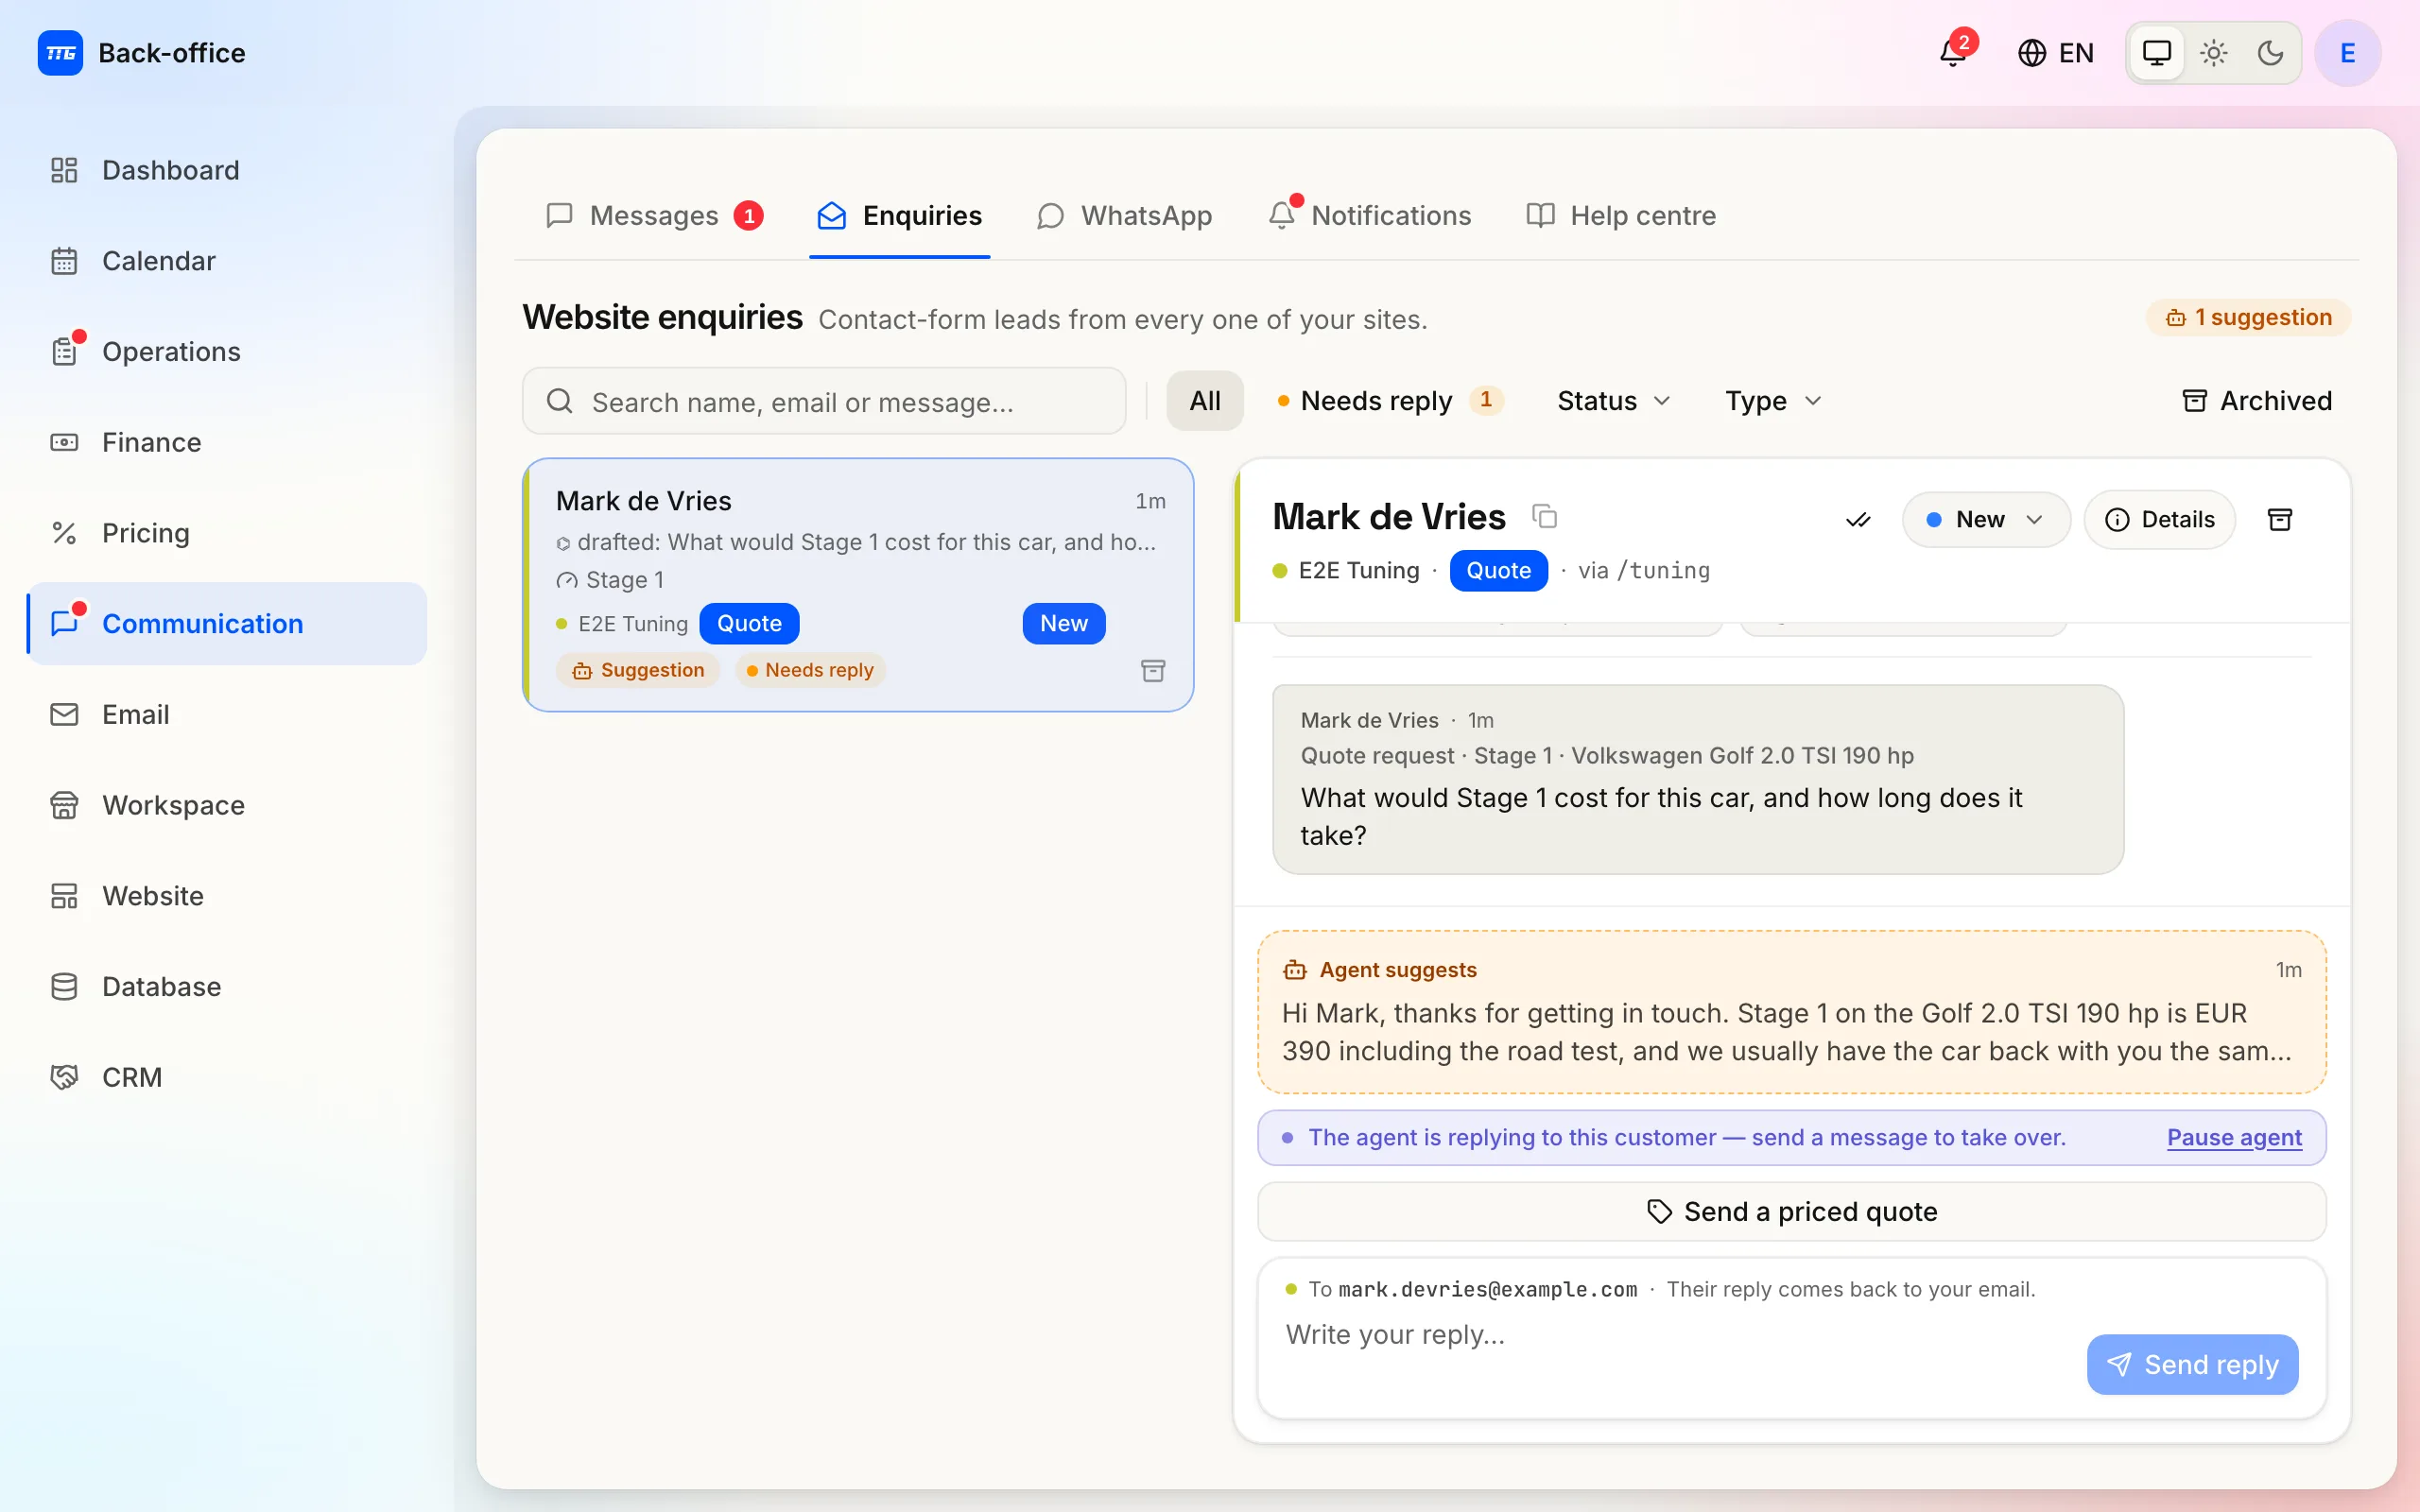
Task: Open the user avatar E menu
Action: (x=2348, y=53)
